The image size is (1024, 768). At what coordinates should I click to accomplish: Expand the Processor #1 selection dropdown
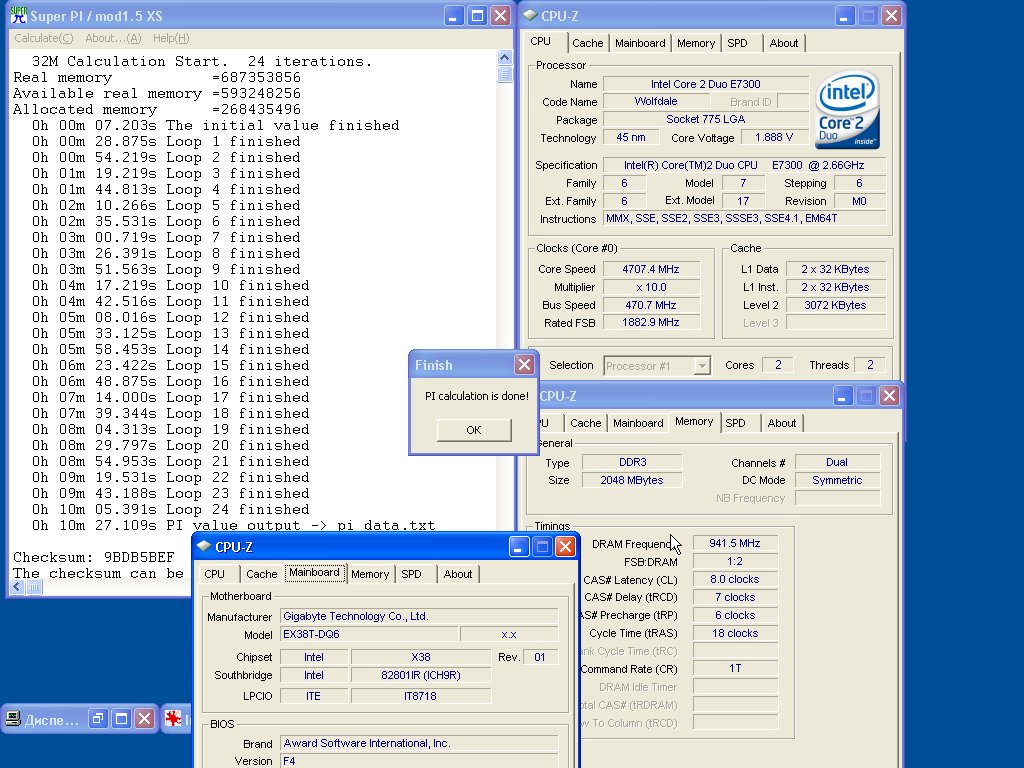(x=702, y=366)
